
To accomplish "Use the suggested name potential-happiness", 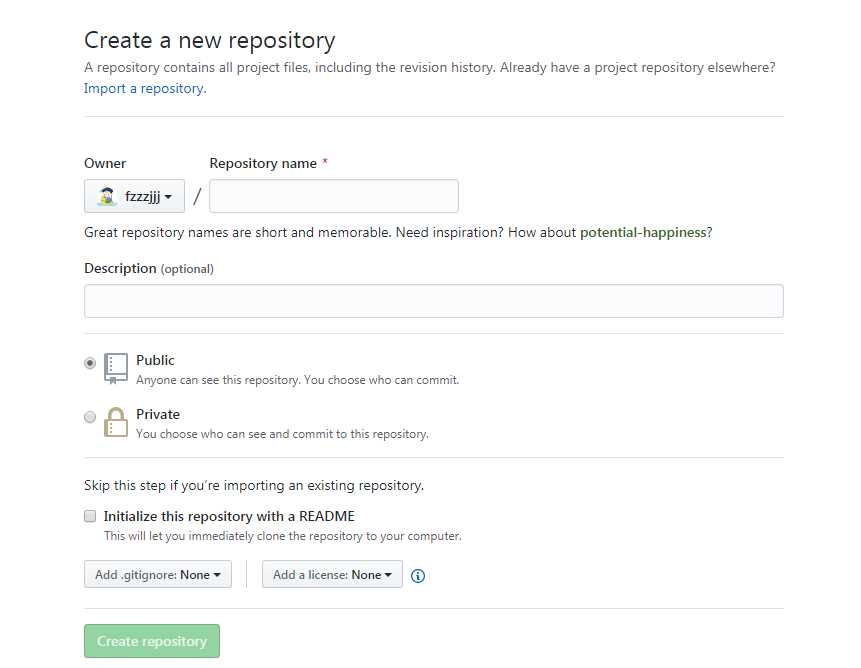I will 643,232.
